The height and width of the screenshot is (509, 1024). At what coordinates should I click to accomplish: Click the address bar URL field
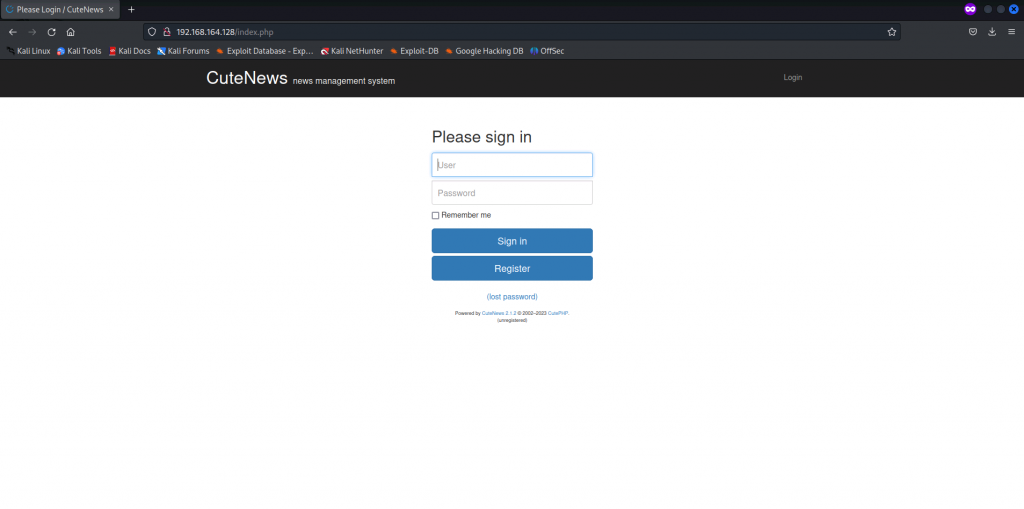pyautogui.click(x=522, y=31)
